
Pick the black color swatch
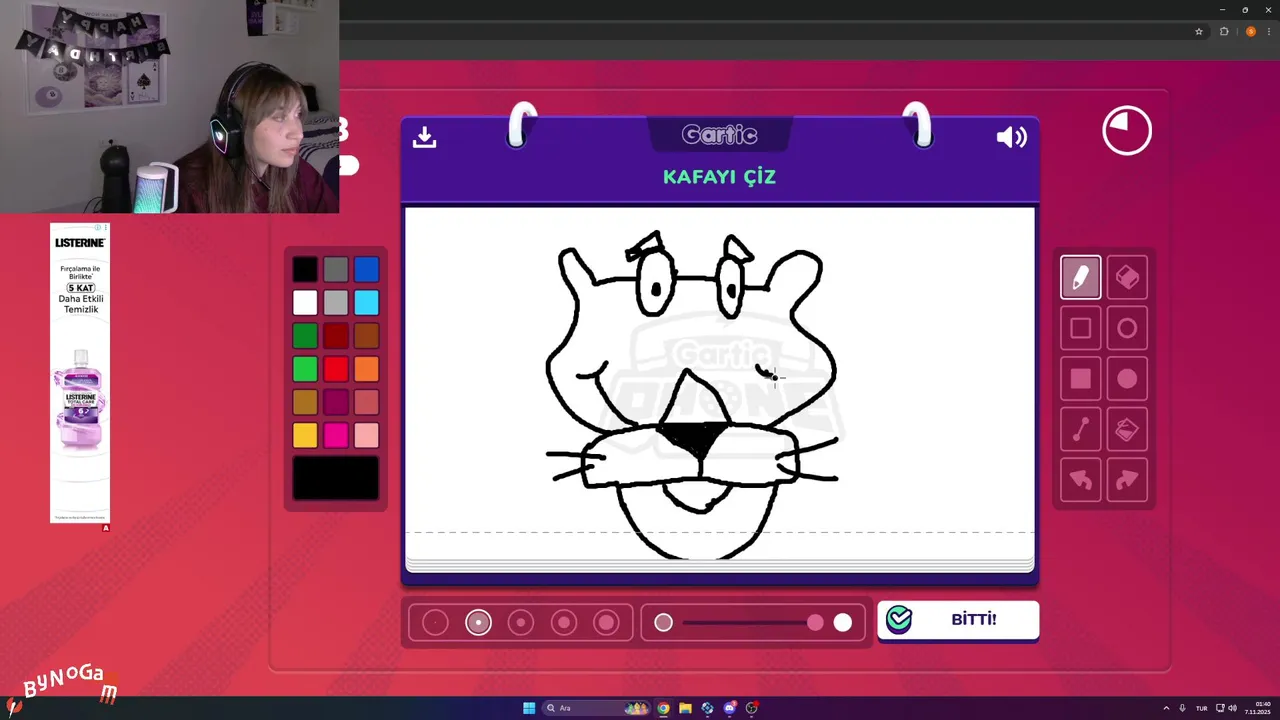click(305, 269)
